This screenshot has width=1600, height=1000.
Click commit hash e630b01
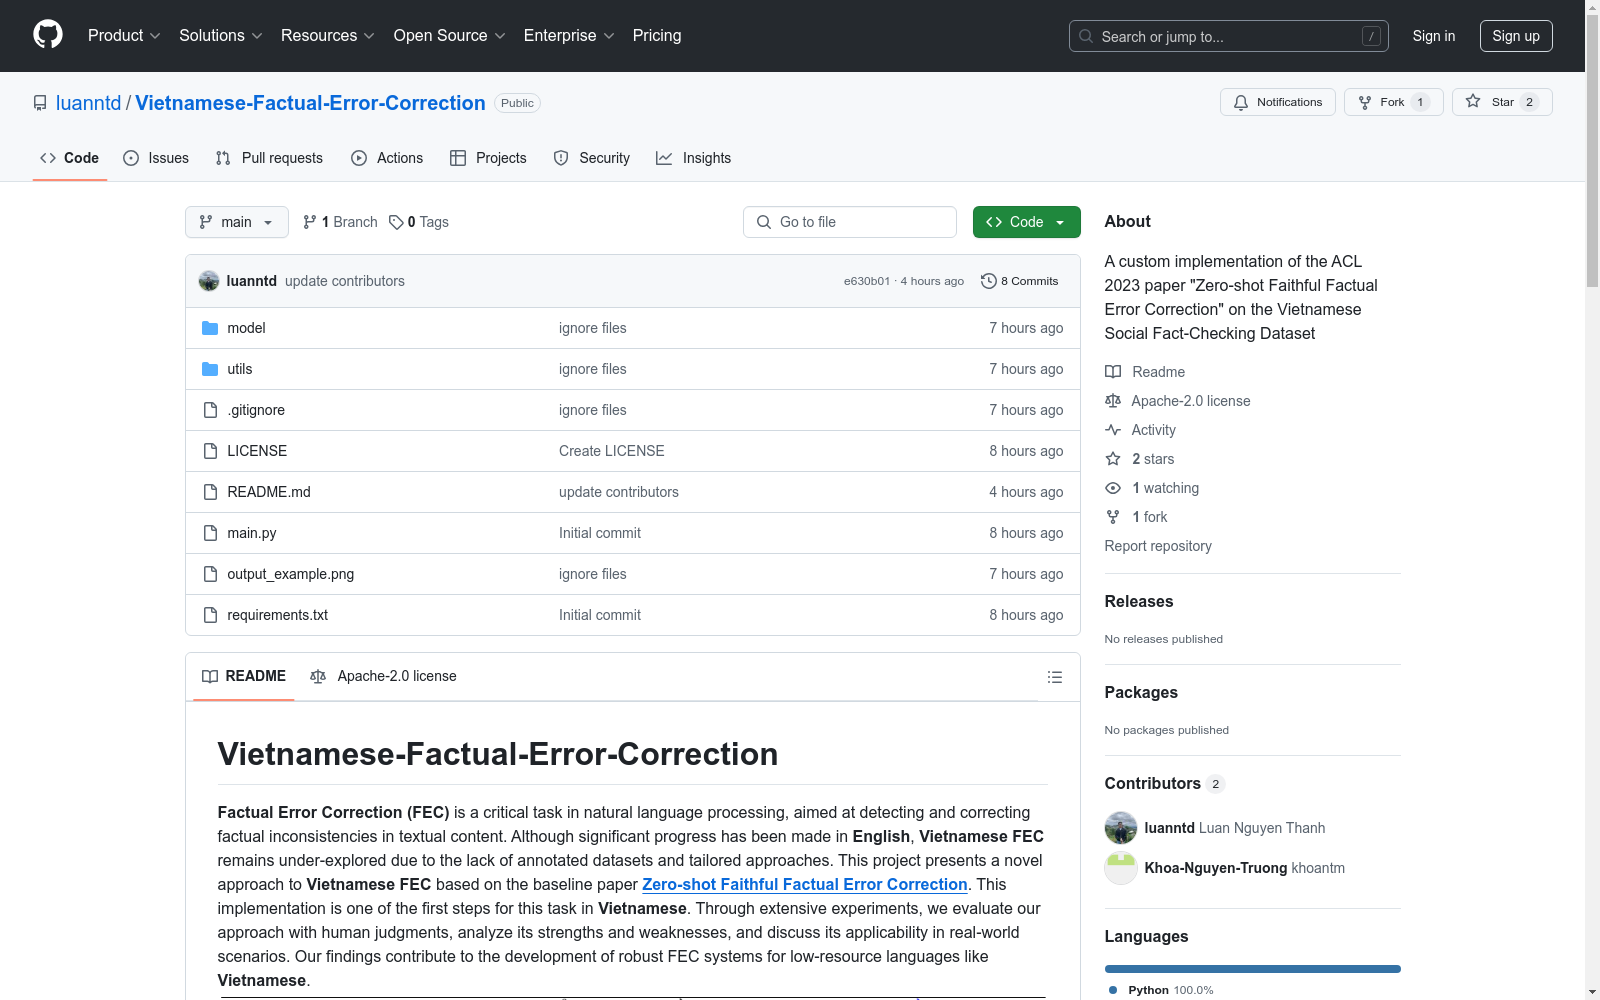pyautogui.click(x=866, y=281)
